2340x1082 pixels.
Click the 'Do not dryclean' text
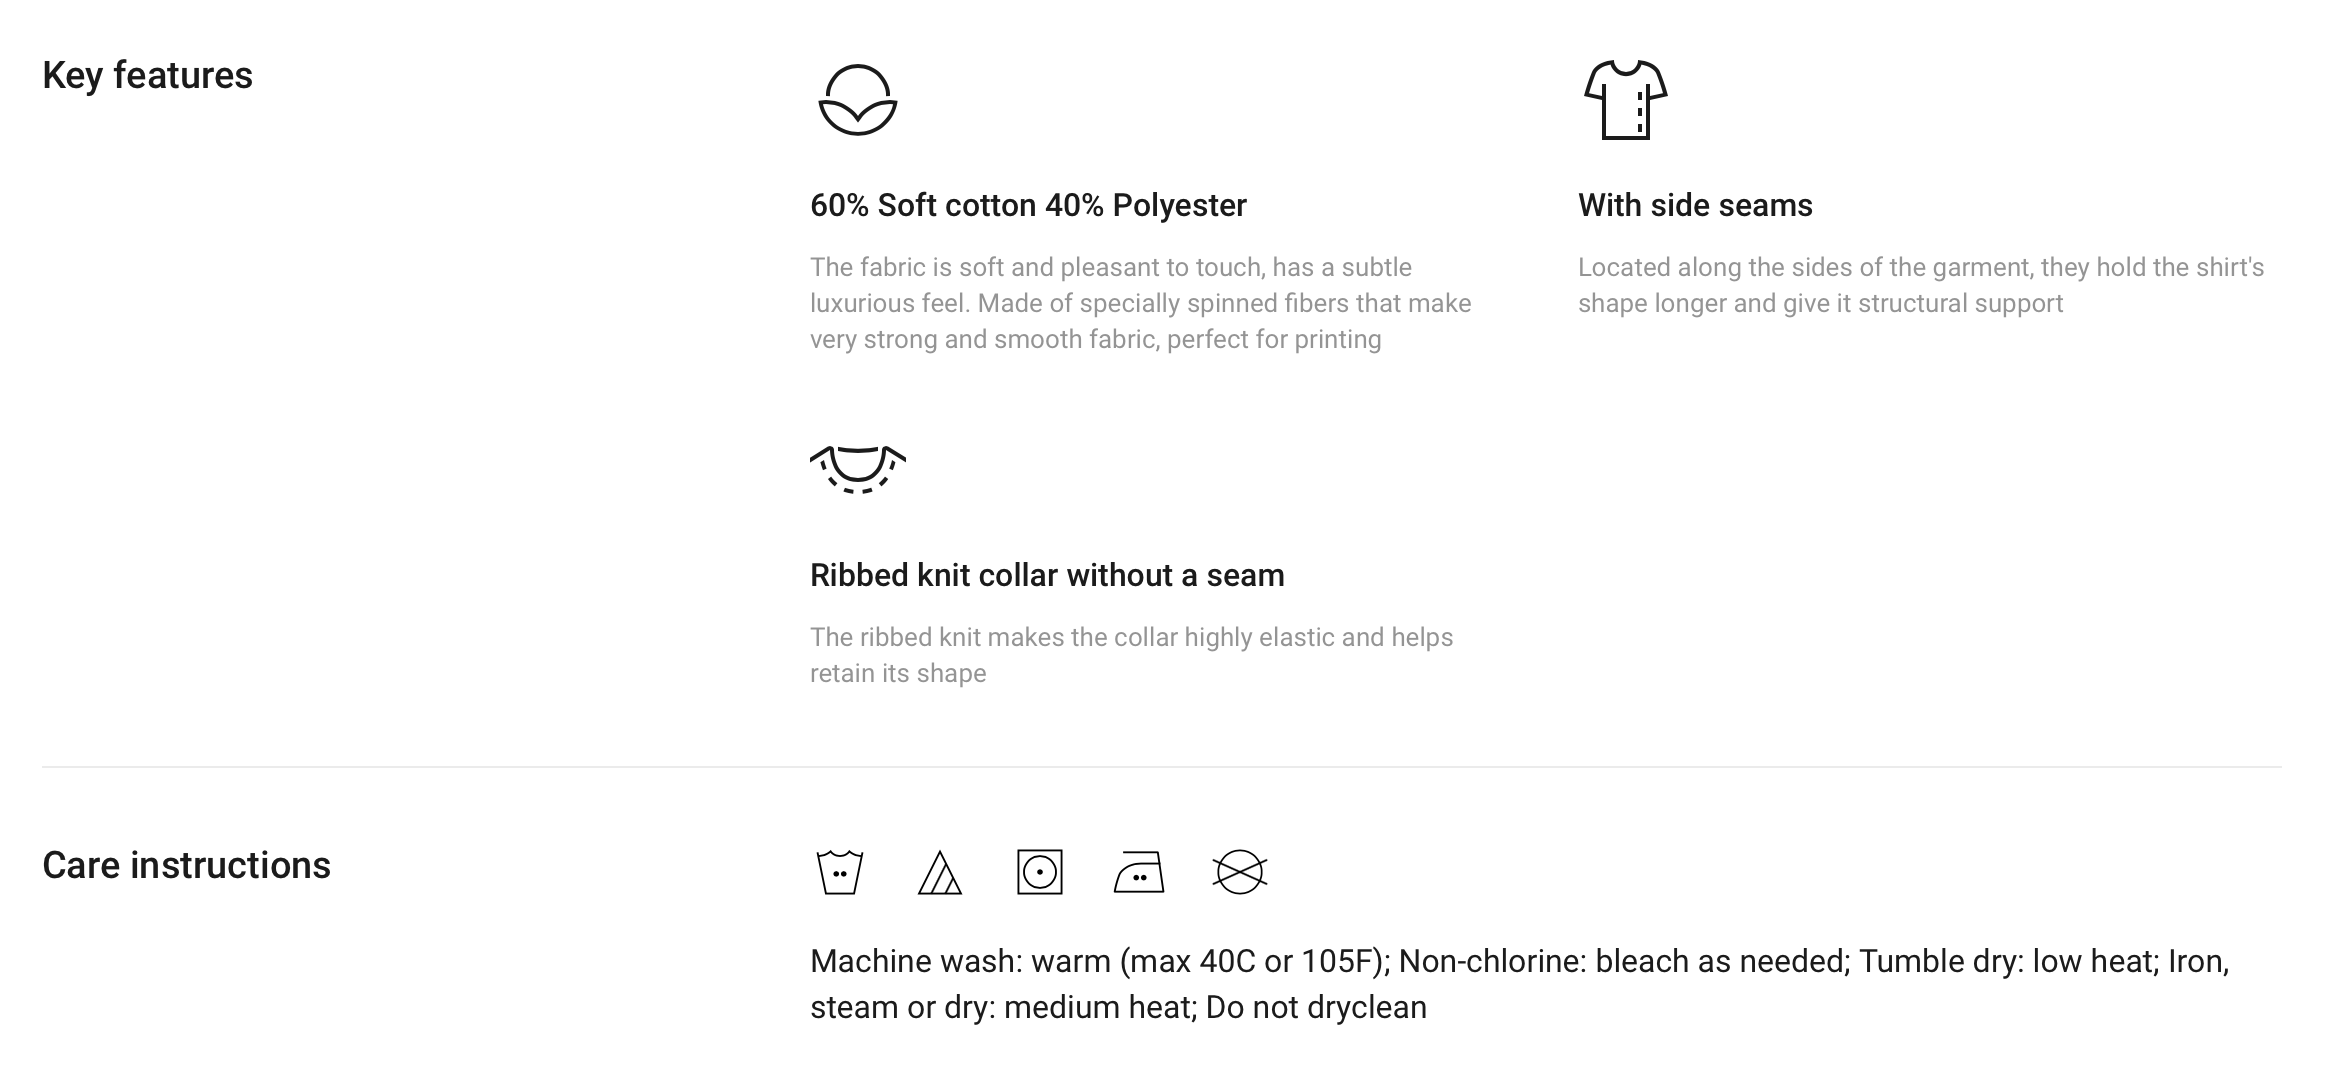click(x=1316, y=1007)
